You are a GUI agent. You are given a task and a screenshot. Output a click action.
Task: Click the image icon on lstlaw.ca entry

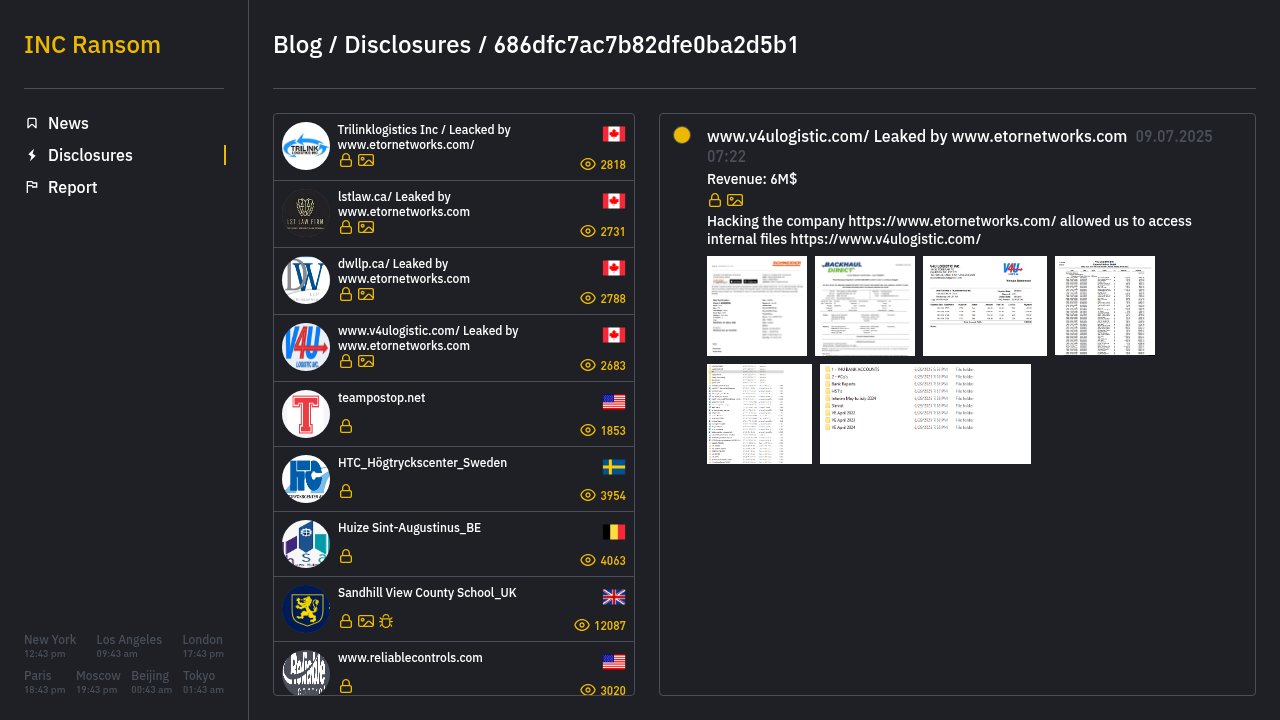[366, 227]
